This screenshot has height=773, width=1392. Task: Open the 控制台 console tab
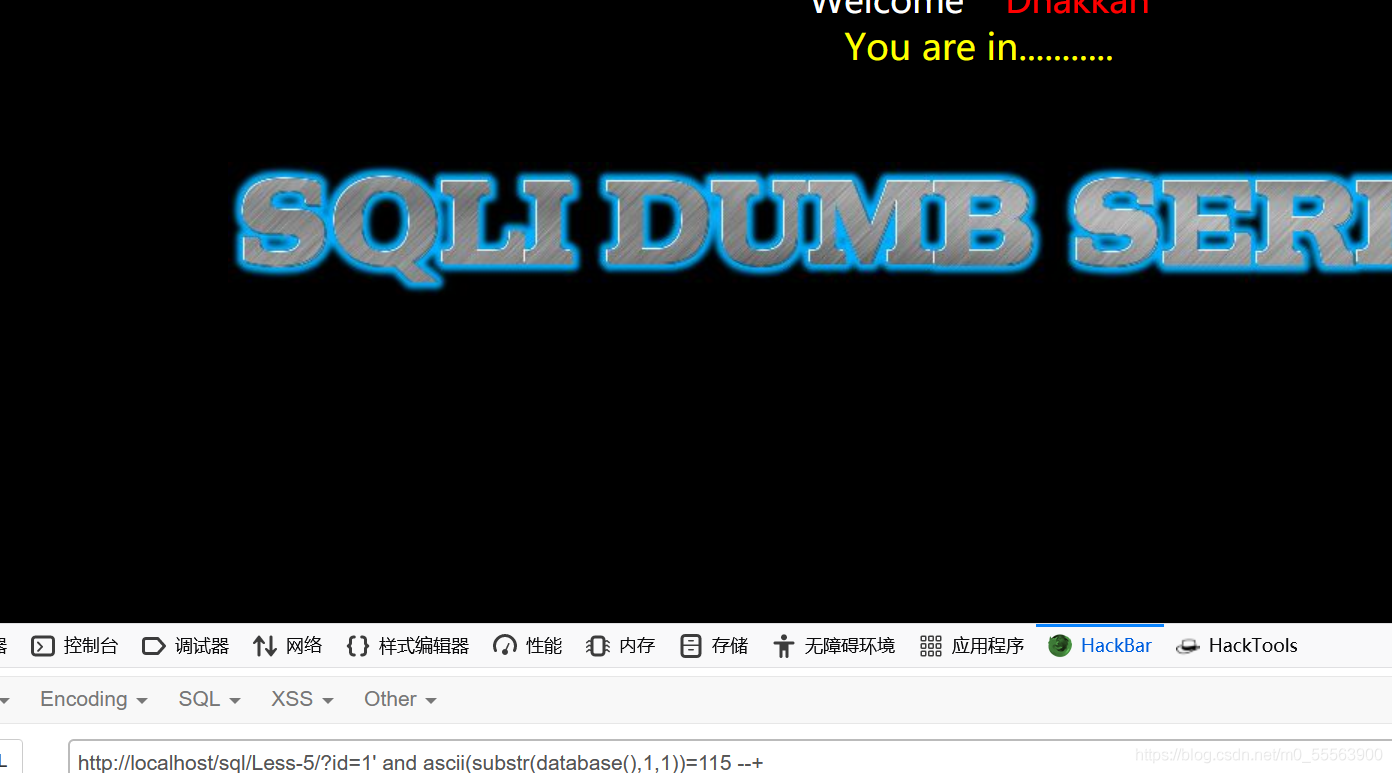[75, 646]
